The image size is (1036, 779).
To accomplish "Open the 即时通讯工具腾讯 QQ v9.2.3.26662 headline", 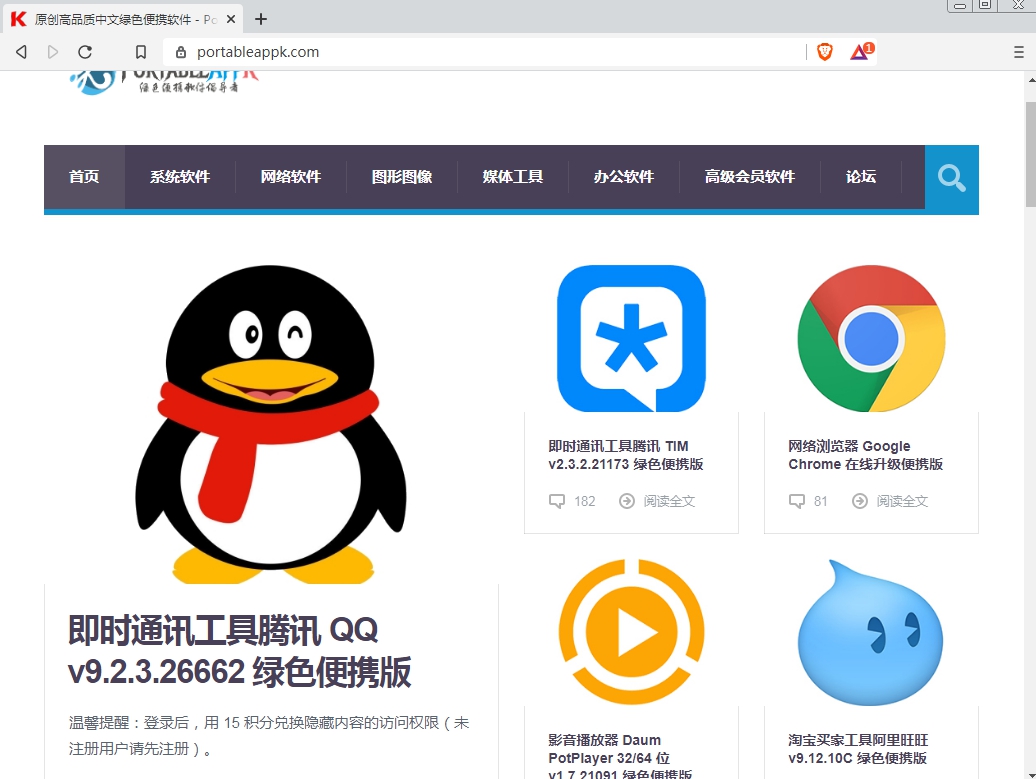I will pos(239,651).
